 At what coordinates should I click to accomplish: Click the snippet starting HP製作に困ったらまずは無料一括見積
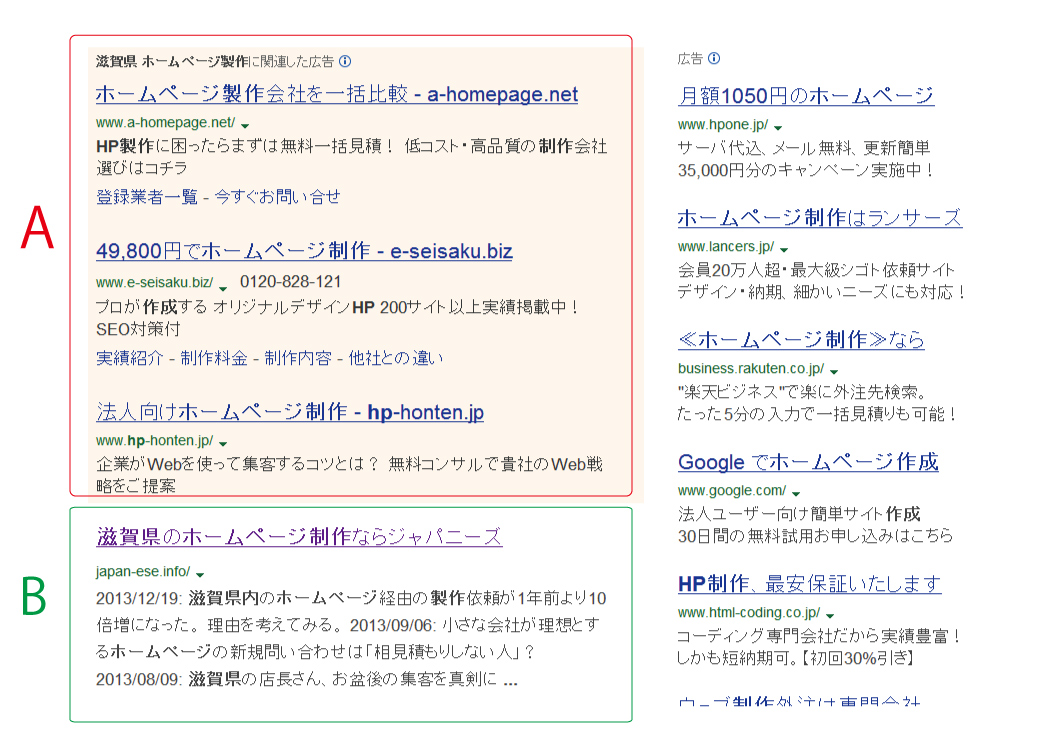pyautogui.click(x=352, y=157)
